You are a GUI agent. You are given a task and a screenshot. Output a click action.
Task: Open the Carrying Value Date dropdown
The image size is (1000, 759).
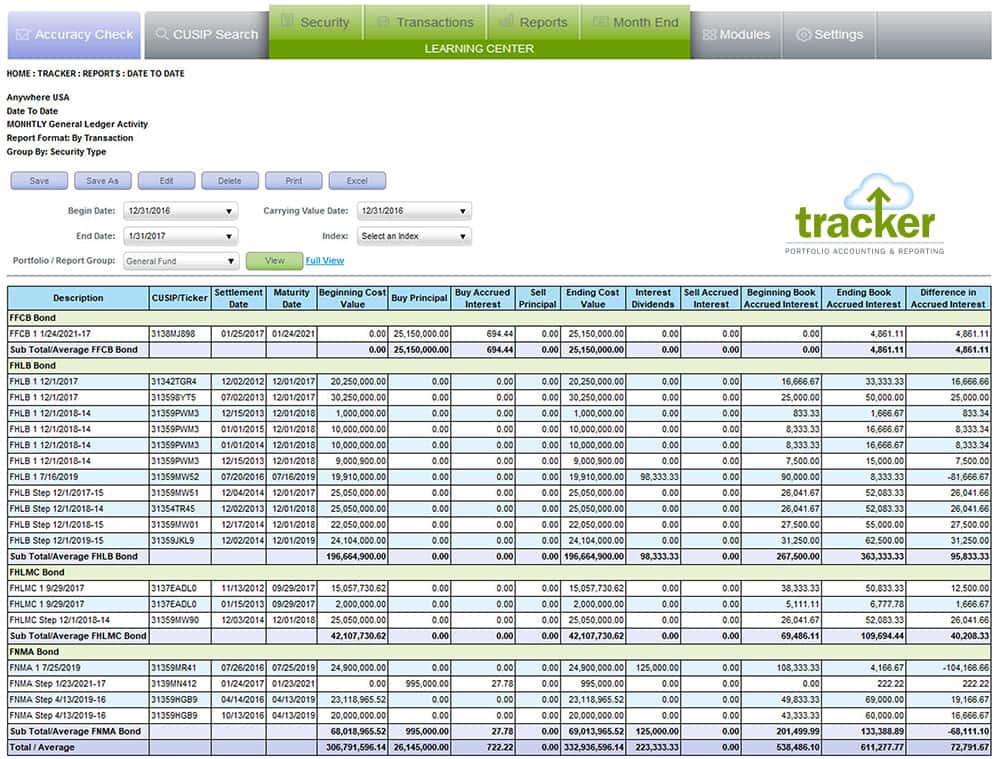pos(413,211)
